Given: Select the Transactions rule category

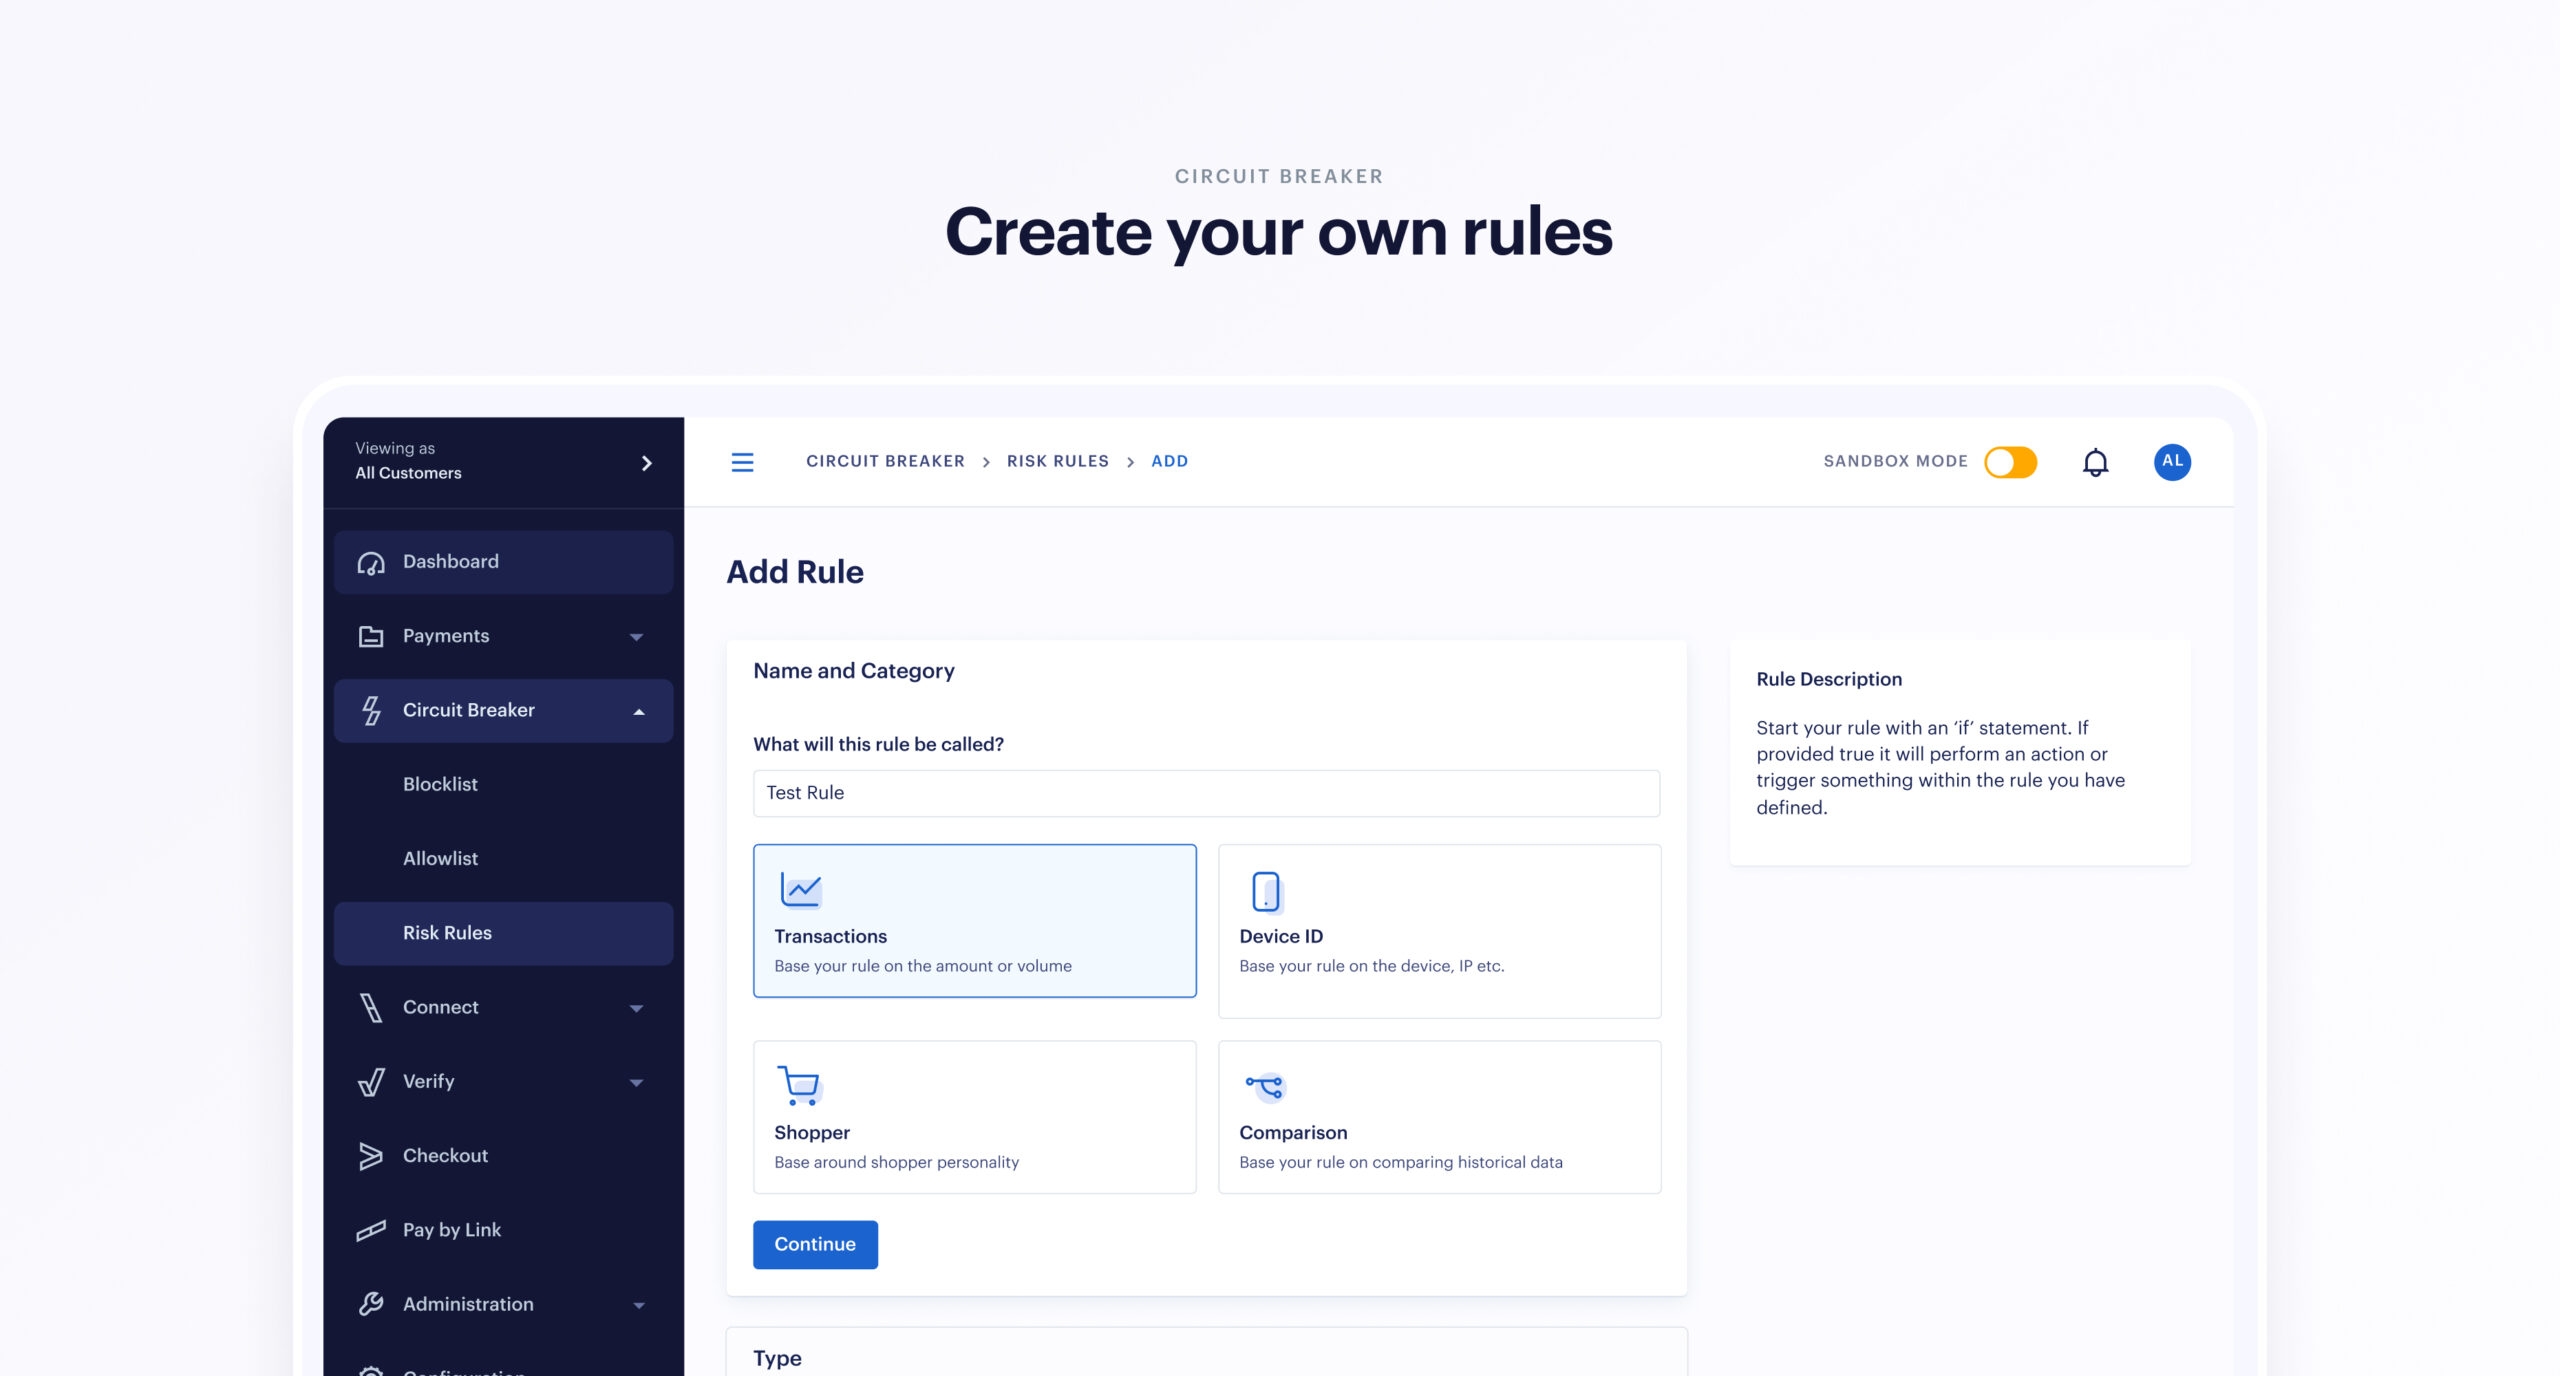Looking at the screenshot, I should coord(976,920).
